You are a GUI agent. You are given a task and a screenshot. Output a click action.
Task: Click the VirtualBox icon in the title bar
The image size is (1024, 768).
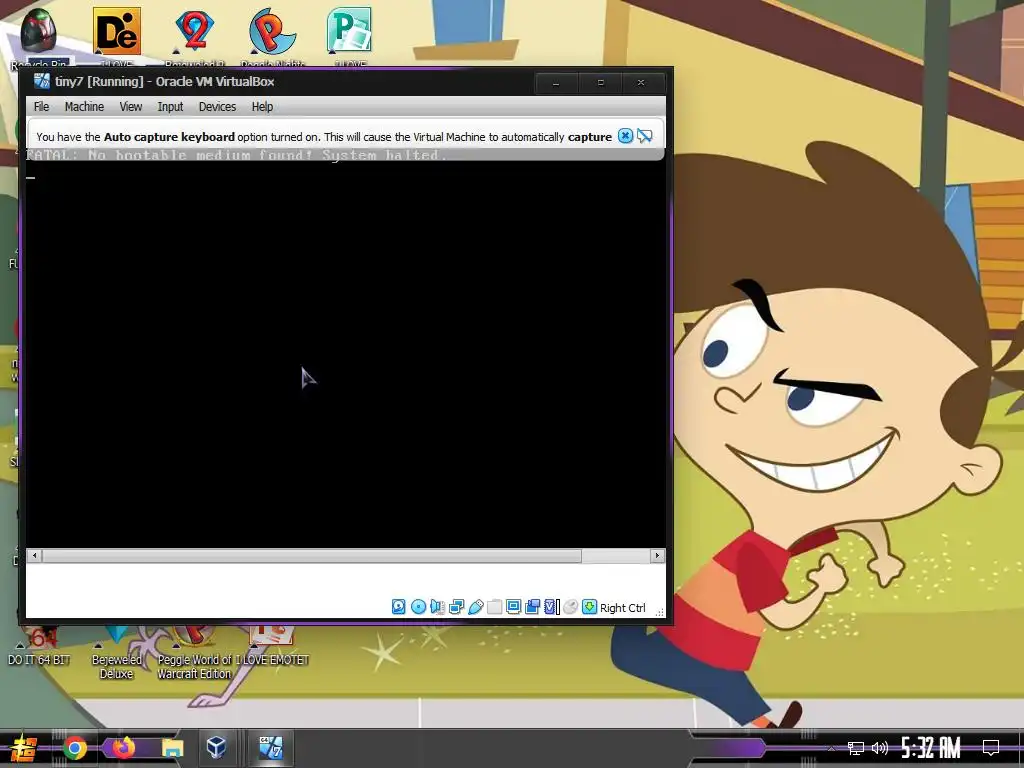[x=42, y=81]
